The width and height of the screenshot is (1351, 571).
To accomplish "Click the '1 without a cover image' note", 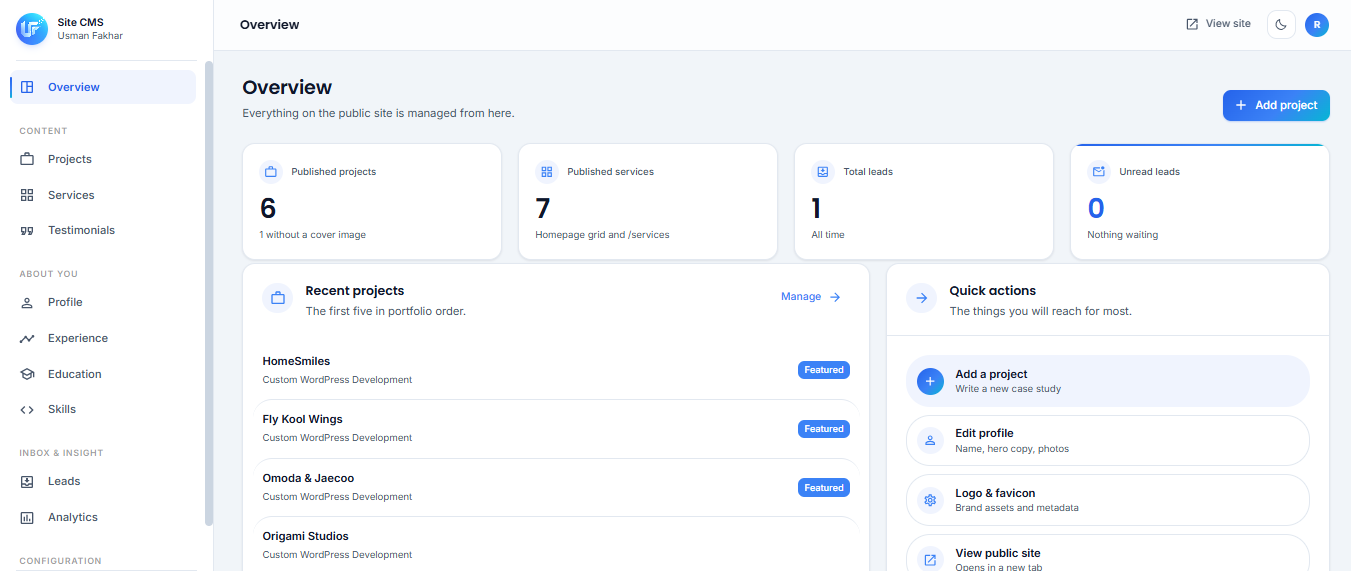I will [313, 235].
